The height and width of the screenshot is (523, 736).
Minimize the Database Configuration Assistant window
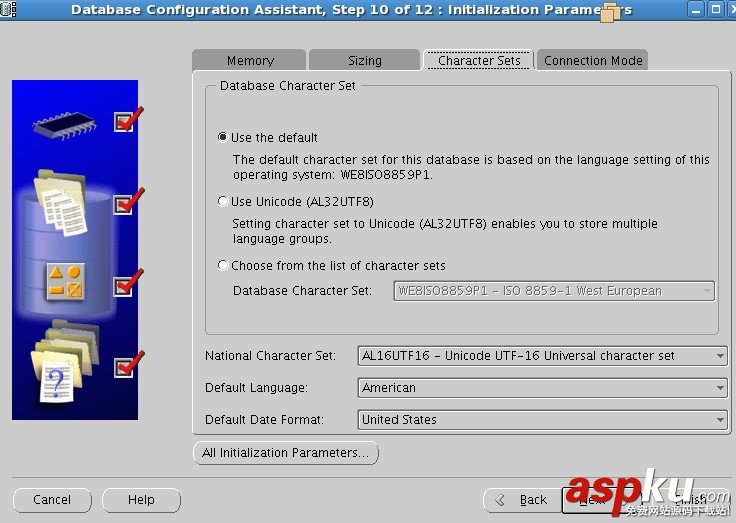coord(697,9)
